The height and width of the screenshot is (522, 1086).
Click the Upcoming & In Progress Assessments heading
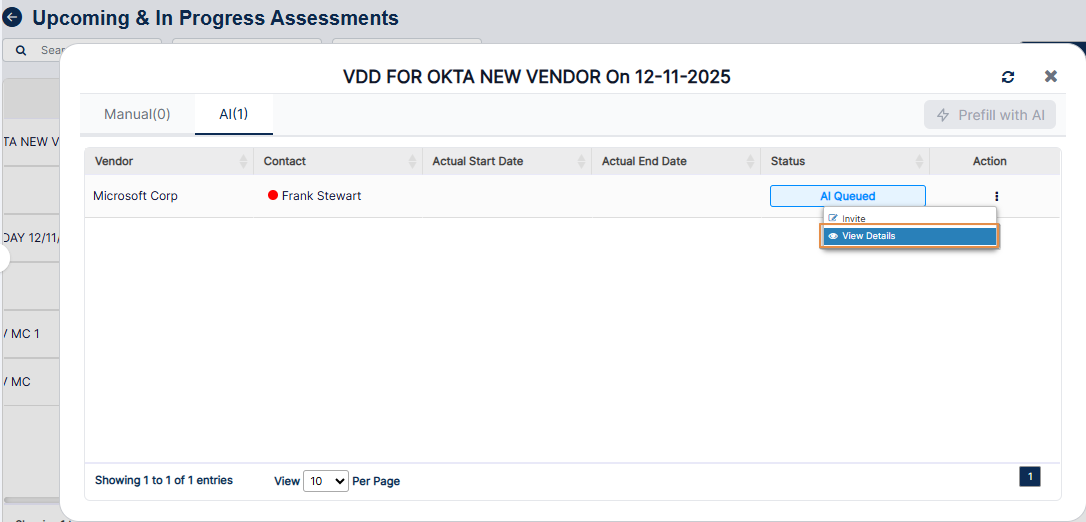[x=215, y=18]
